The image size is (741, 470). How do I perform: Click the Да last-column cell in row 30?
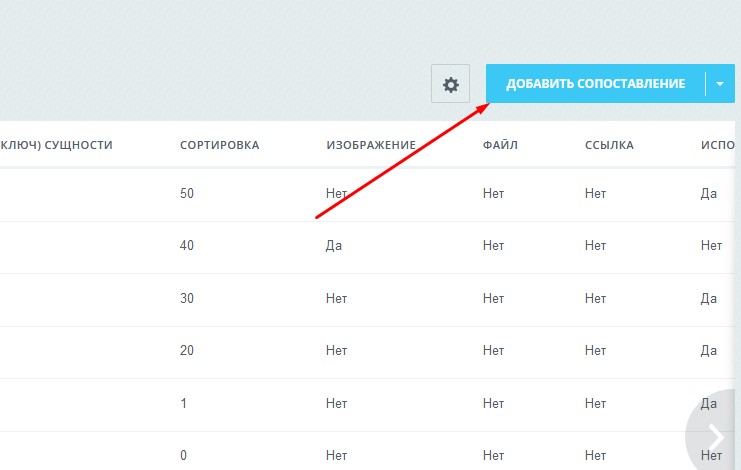(709, 299)
